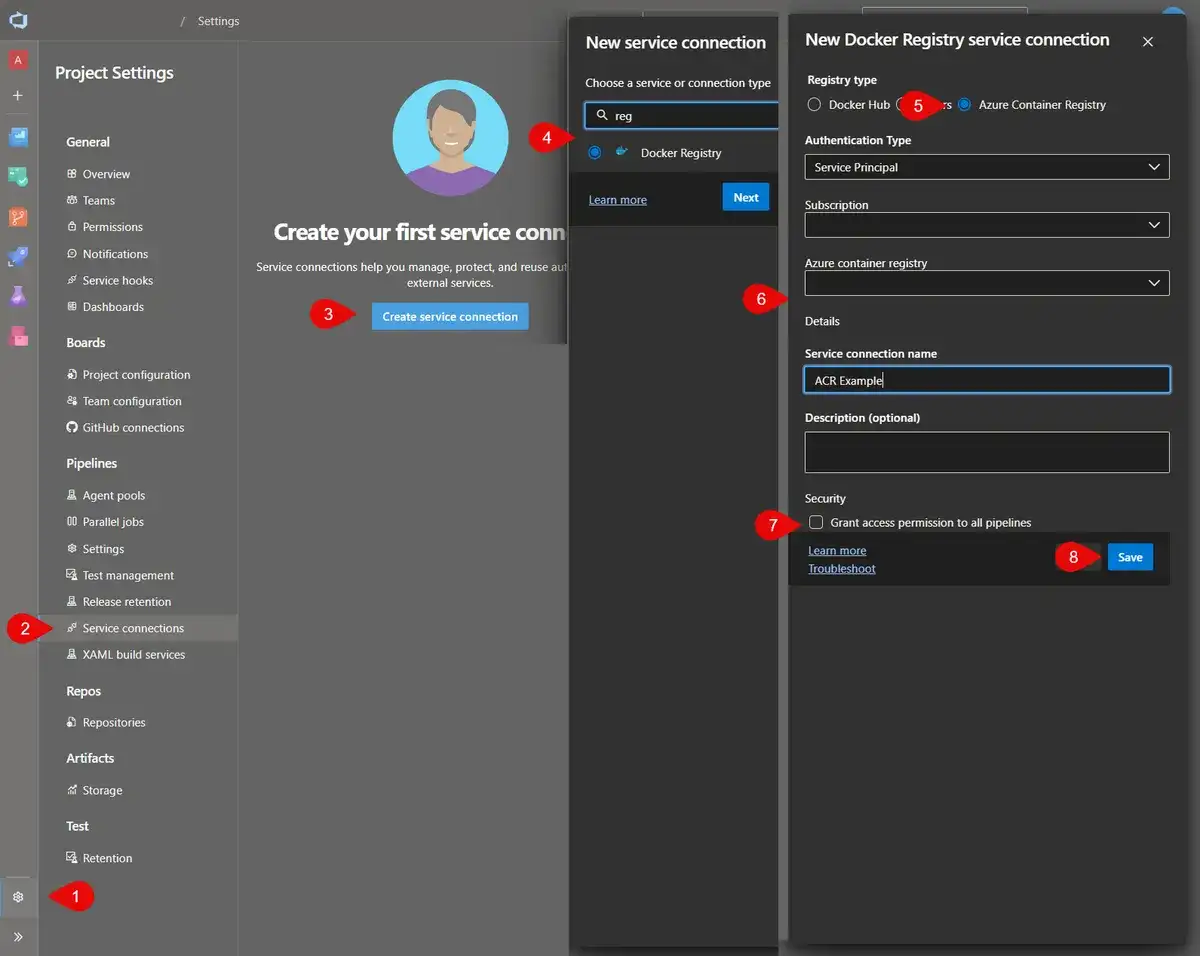Screen dimensions: 1200x956
Task: Select the Overview icon in the left rail
Action: (x=18, y=137)
